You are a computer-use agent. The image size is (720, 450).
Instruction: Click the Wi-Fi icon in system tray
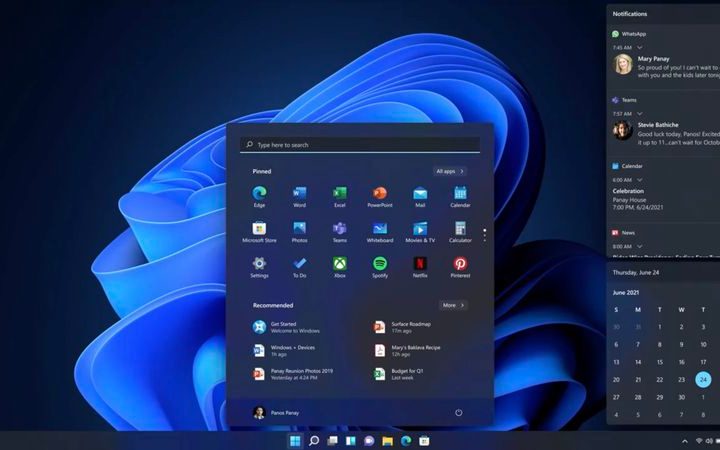(699, 442)
